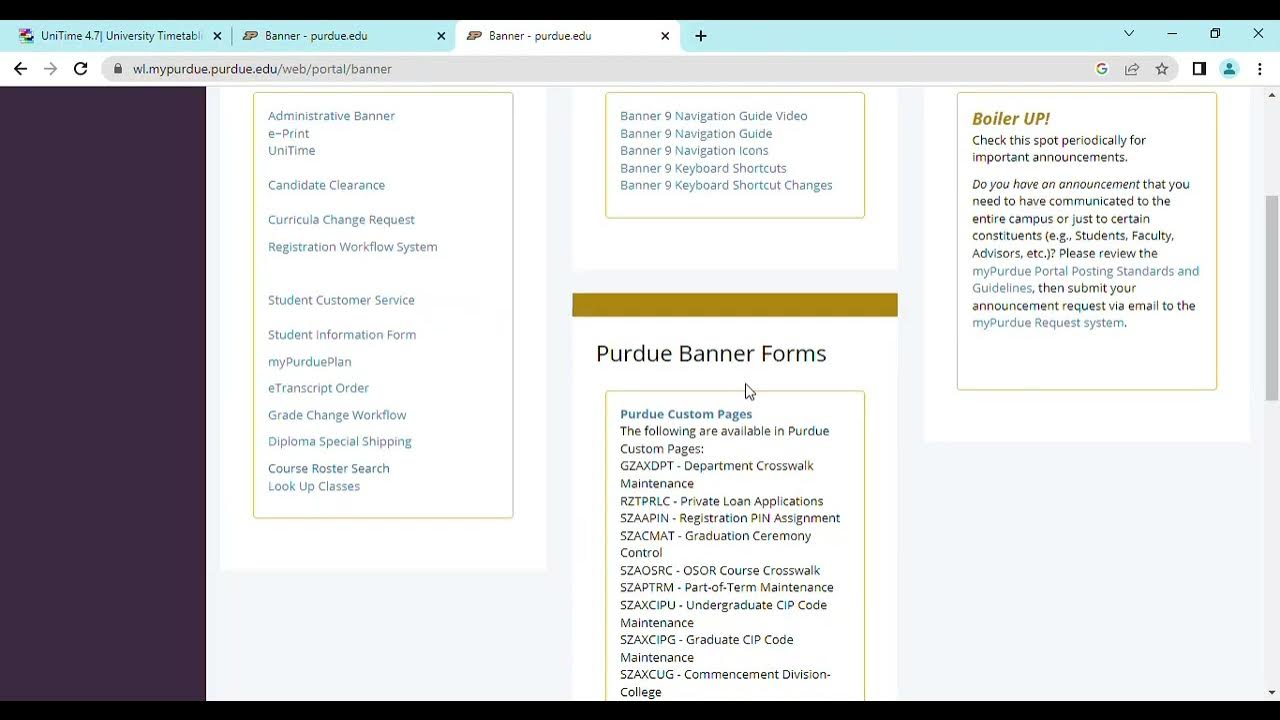Select SZAOSRC - OSOR Course Crosswalk text

[x=720, y=571]
